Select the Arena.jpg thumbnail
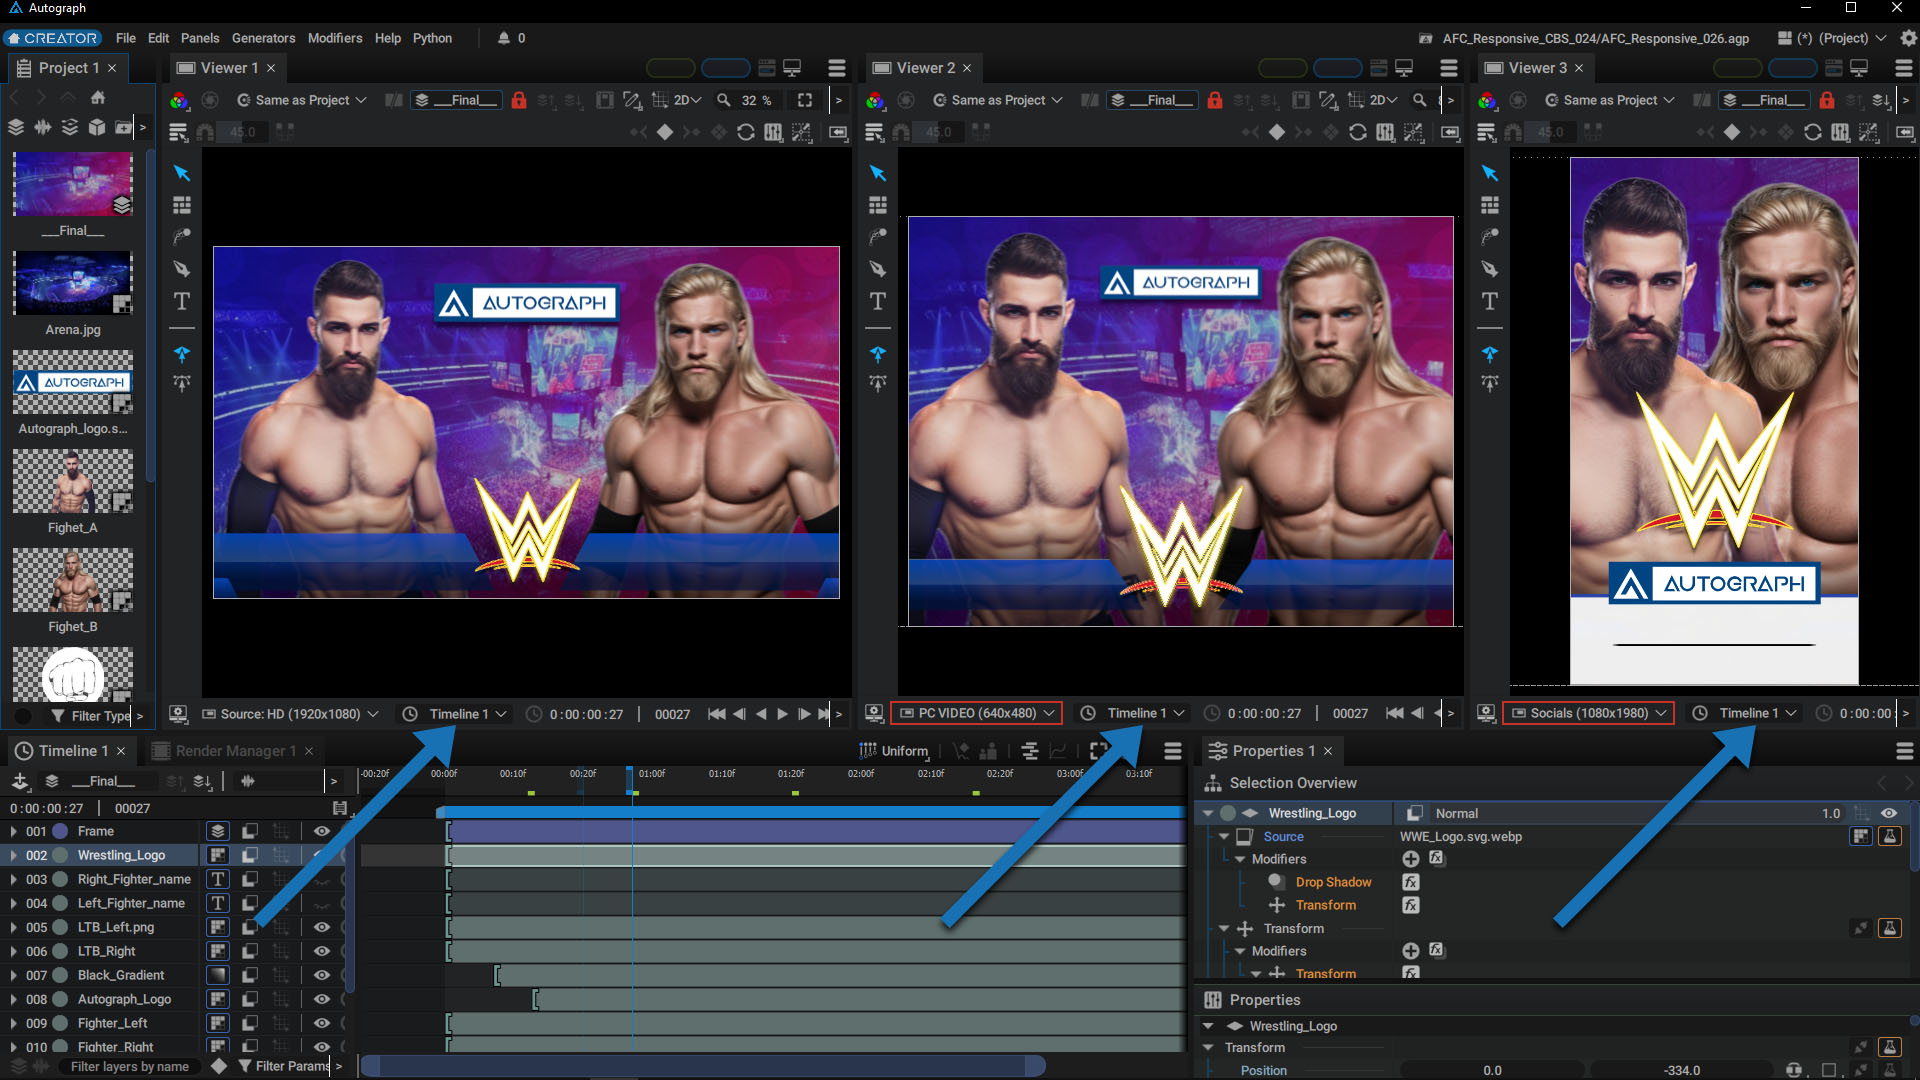The height and width of the screenshot is (1080, 1920). coord(72,284)
